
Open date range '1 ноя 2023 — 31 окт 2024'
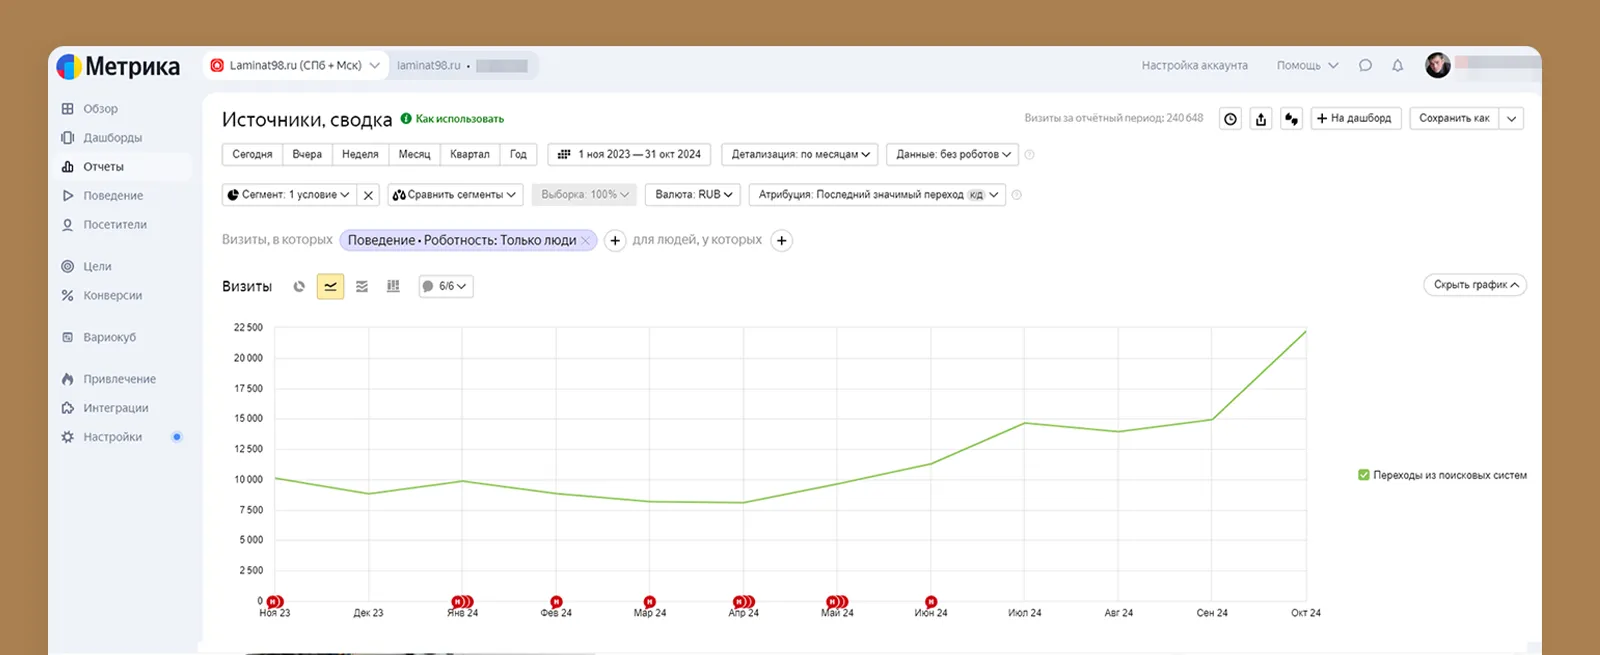click(x=629, y=155)
